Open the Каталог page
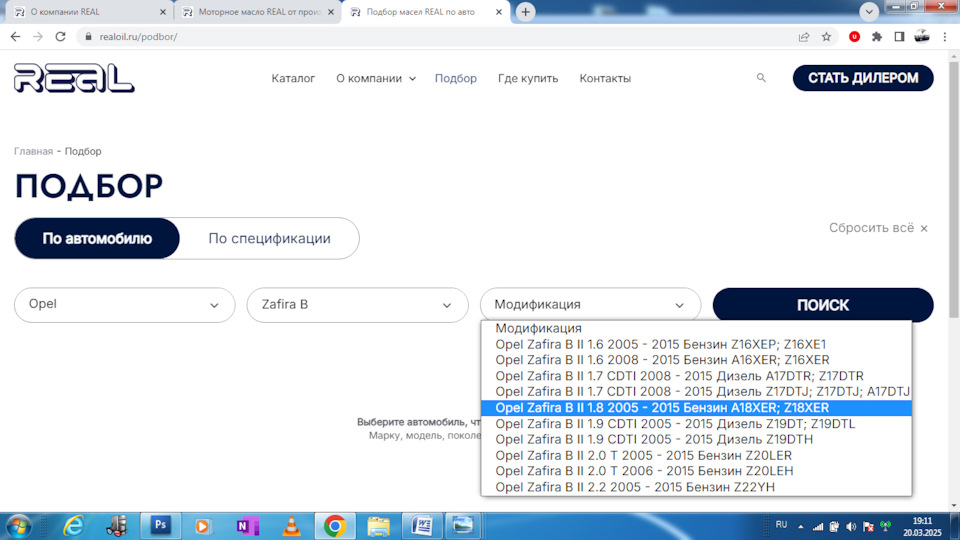The height and width of the screenshot is (540, 960). coord(293,78)
